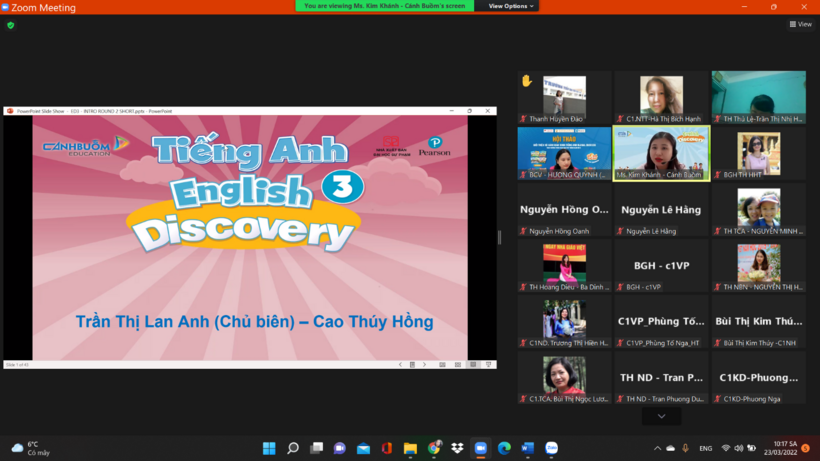The image size is (820, 461).
Task: Toggle the Task View taskbar button
Action: [317, 448]
